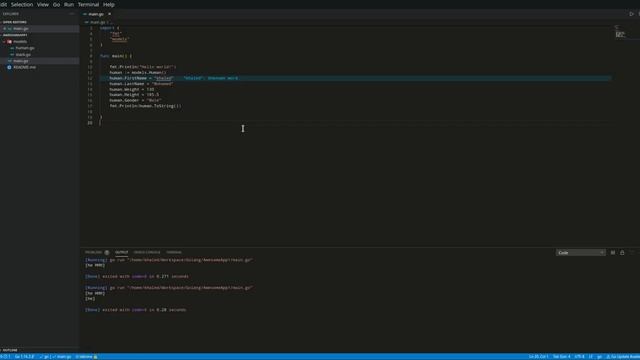Click the LF line ending status
The image size is (640, 360).
tap(591, 357)
